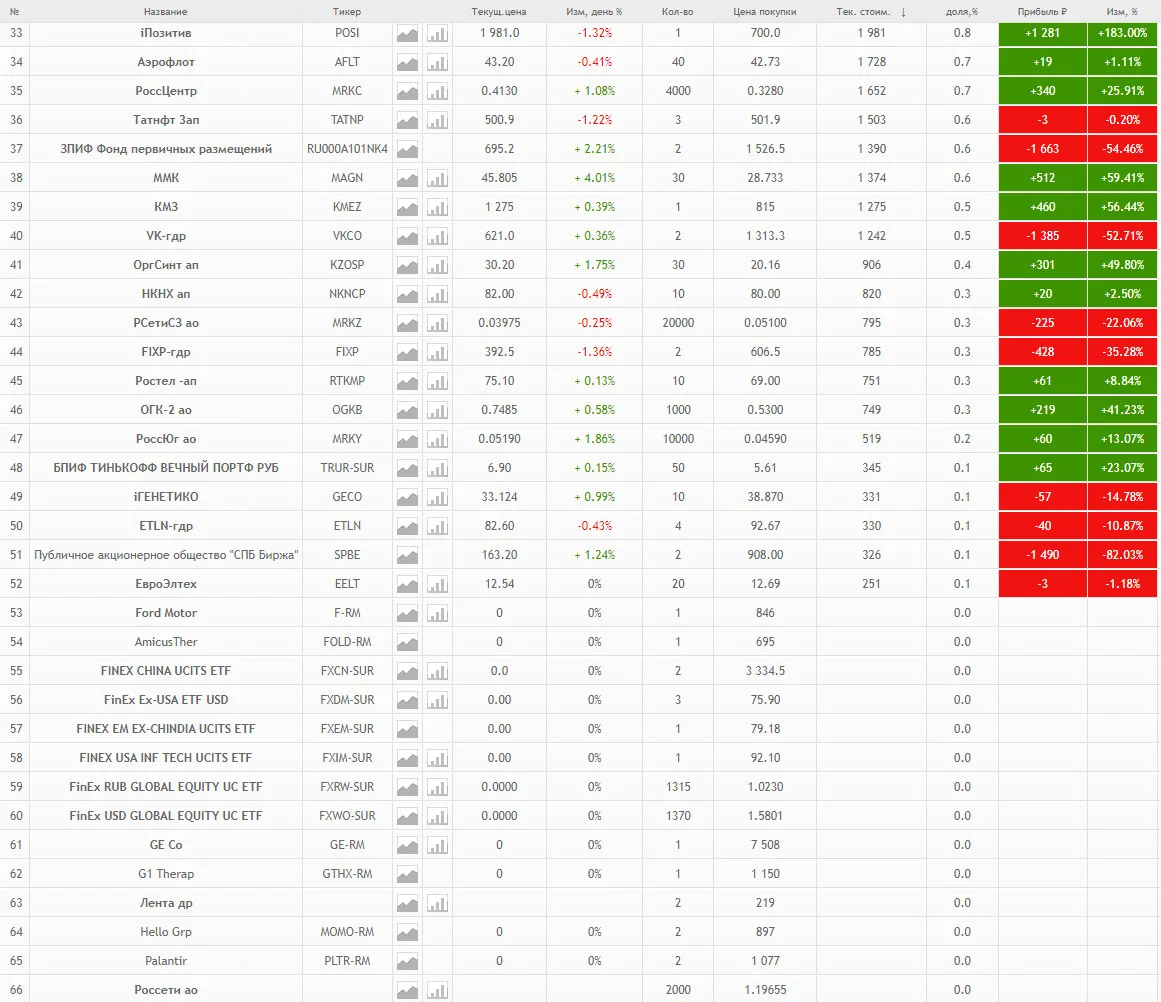Show the bar chart icon for GE-RM
Viewport: 1161px width, 1002px height.
[x=438, y=845]
